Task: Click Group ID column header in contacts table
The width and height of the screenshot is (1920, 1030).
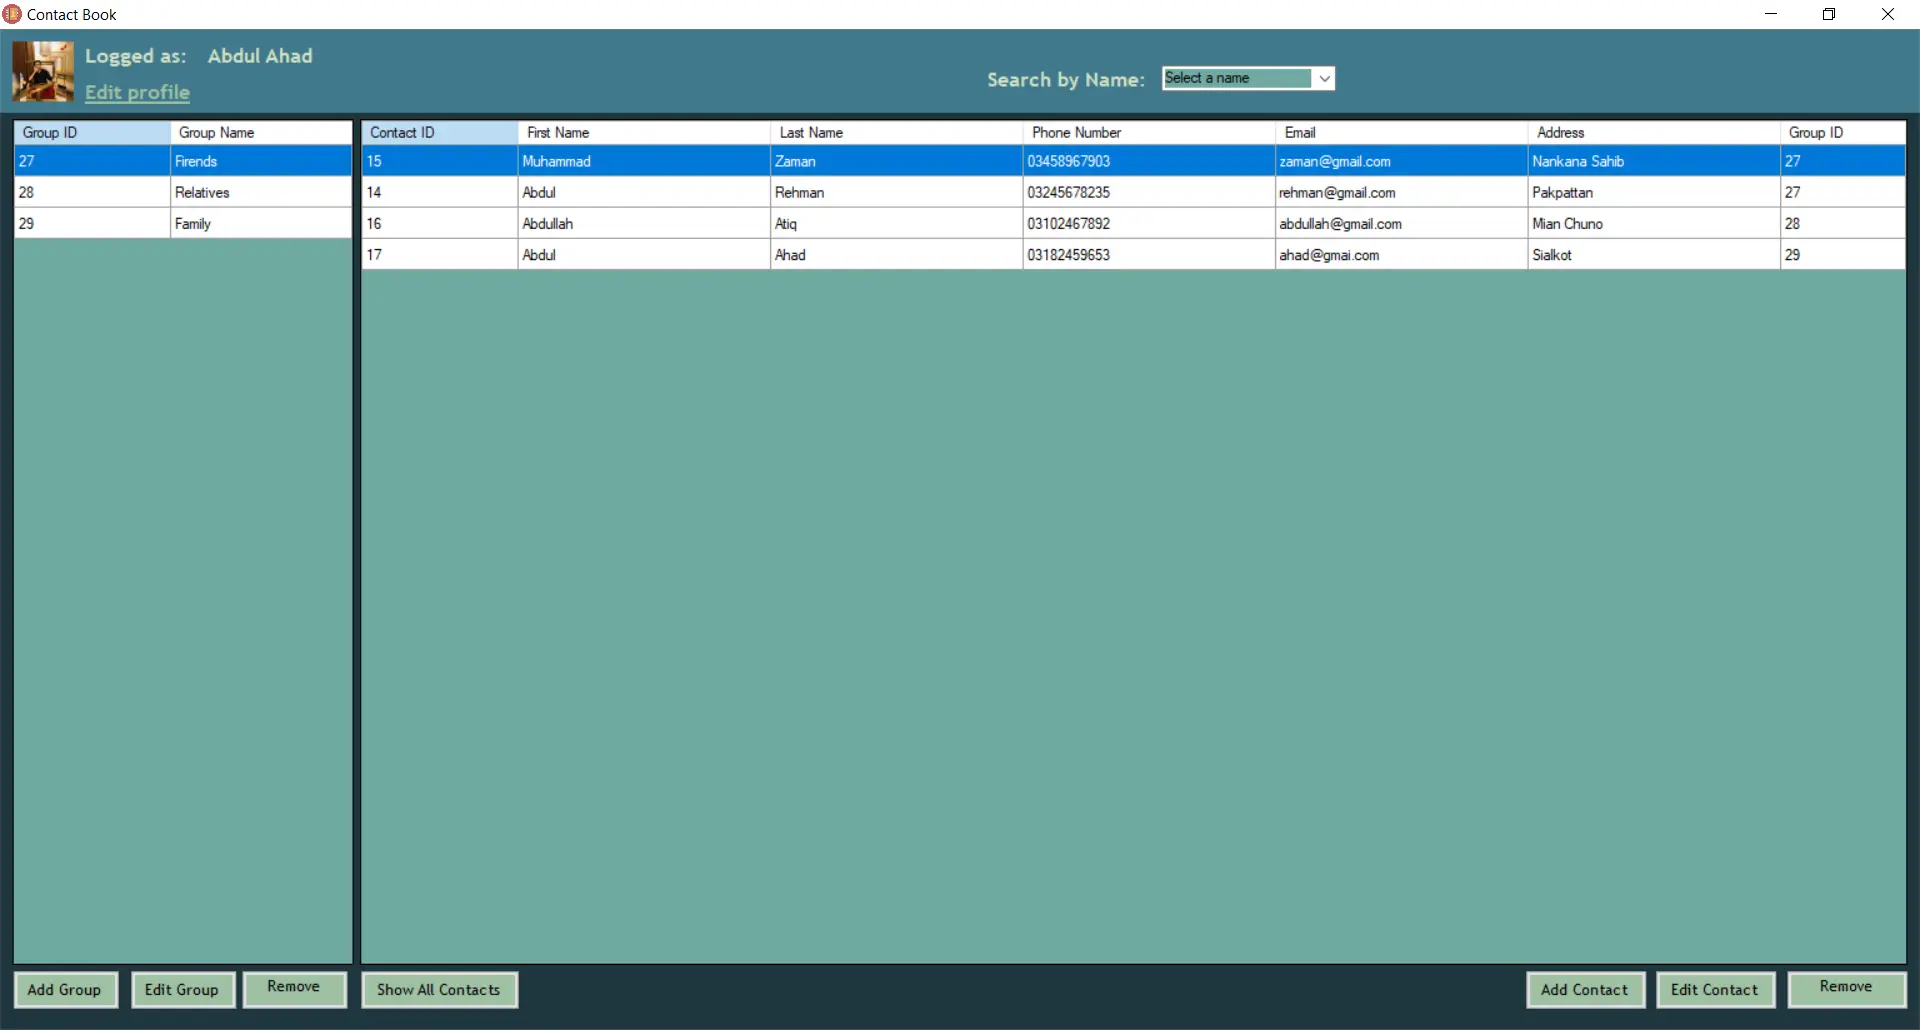Action: 1843,133
